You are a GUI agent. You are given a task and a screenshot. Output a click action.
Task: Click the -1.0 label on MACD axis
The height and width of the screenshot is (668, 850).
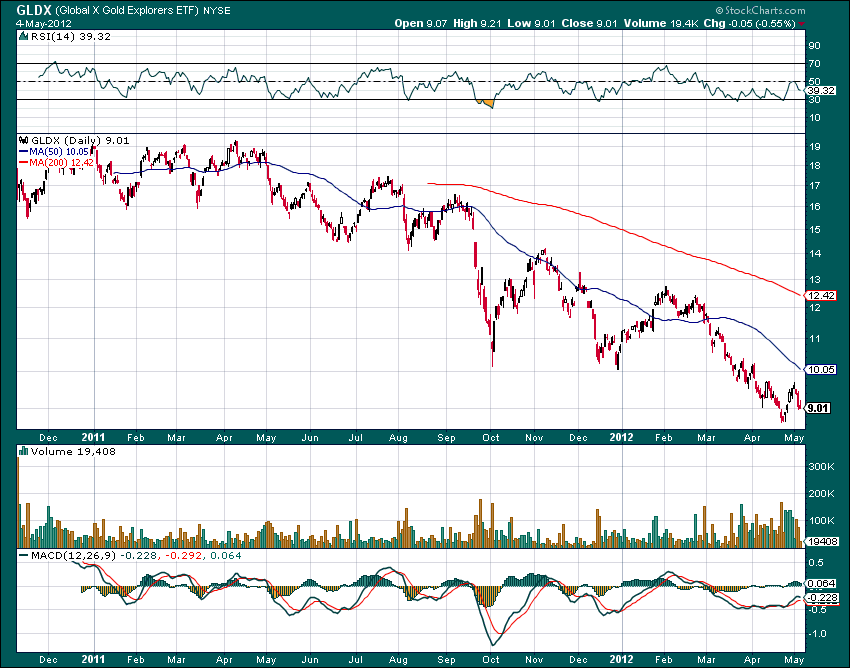[818, 634]
